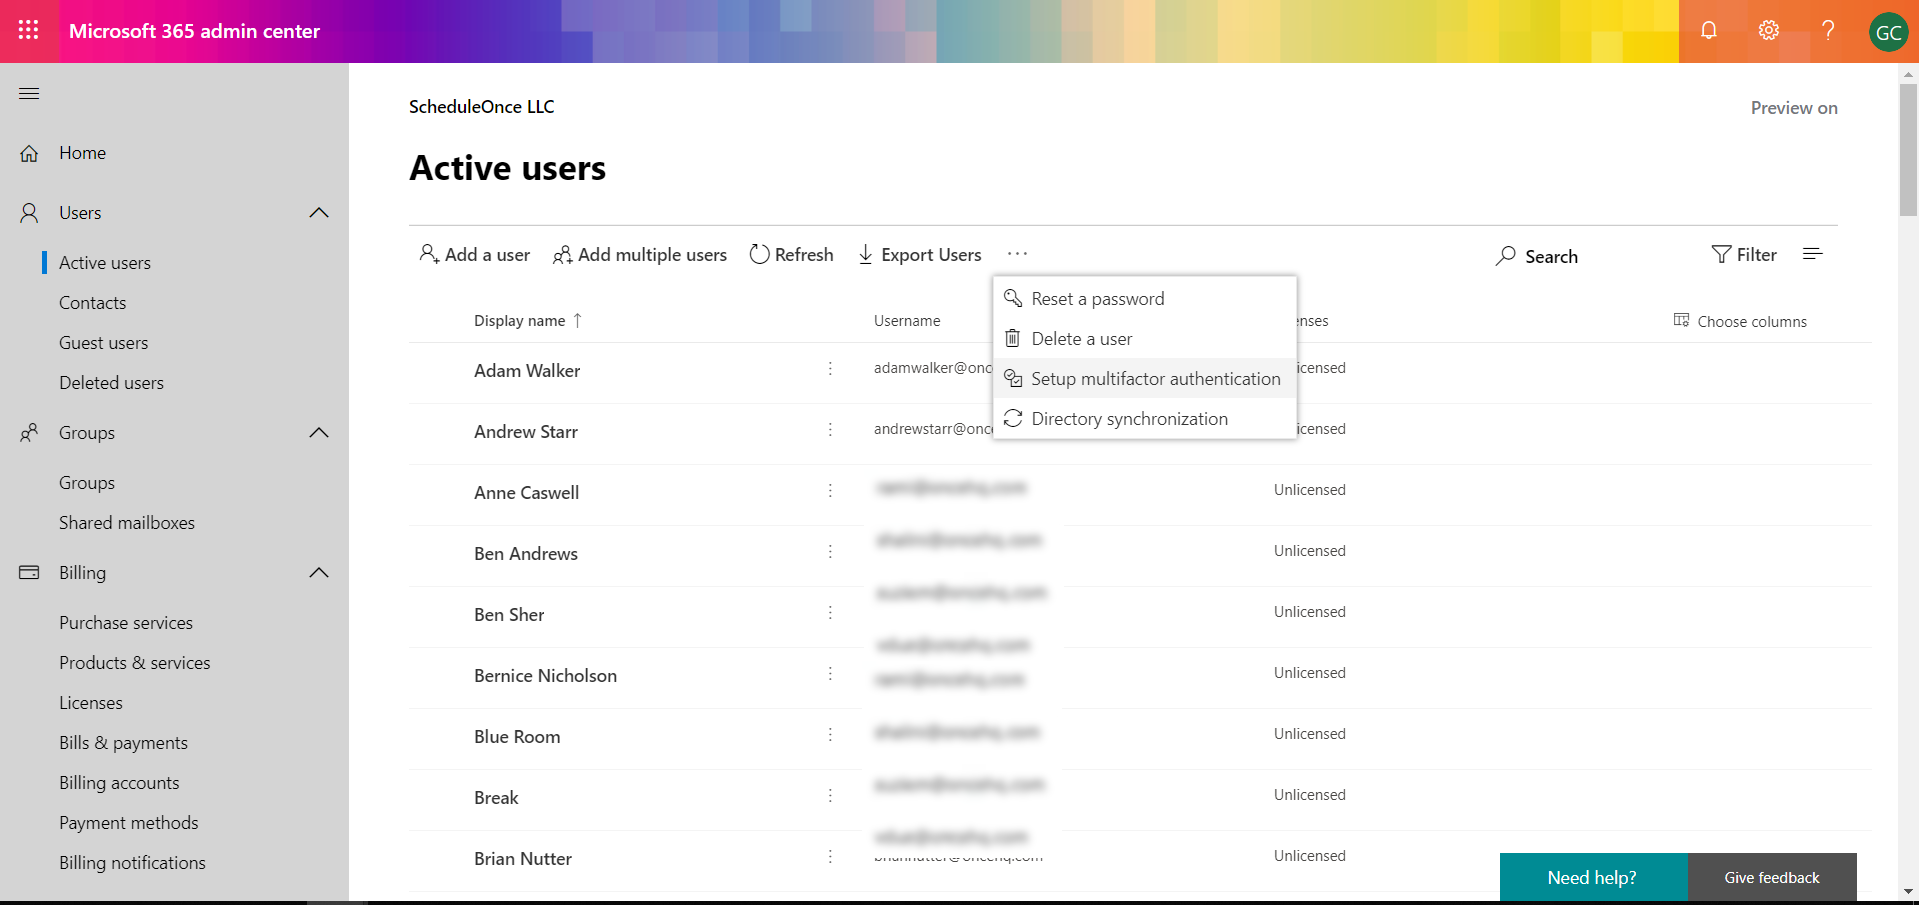1919x905 pixels.
Task: Open Adam Walker's user details
Action: point(527,371)
